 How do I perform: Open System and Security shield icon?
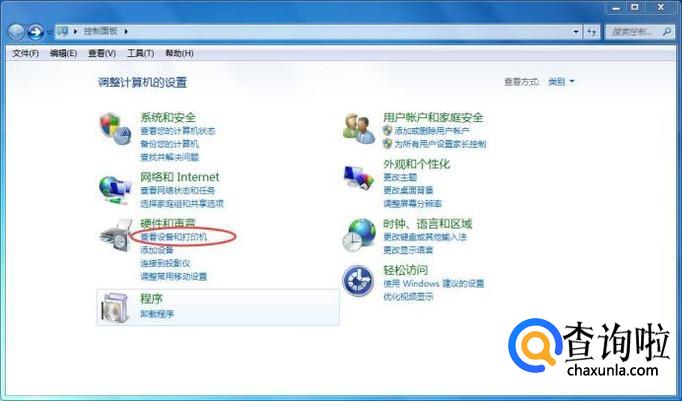[x=115, y=129]
